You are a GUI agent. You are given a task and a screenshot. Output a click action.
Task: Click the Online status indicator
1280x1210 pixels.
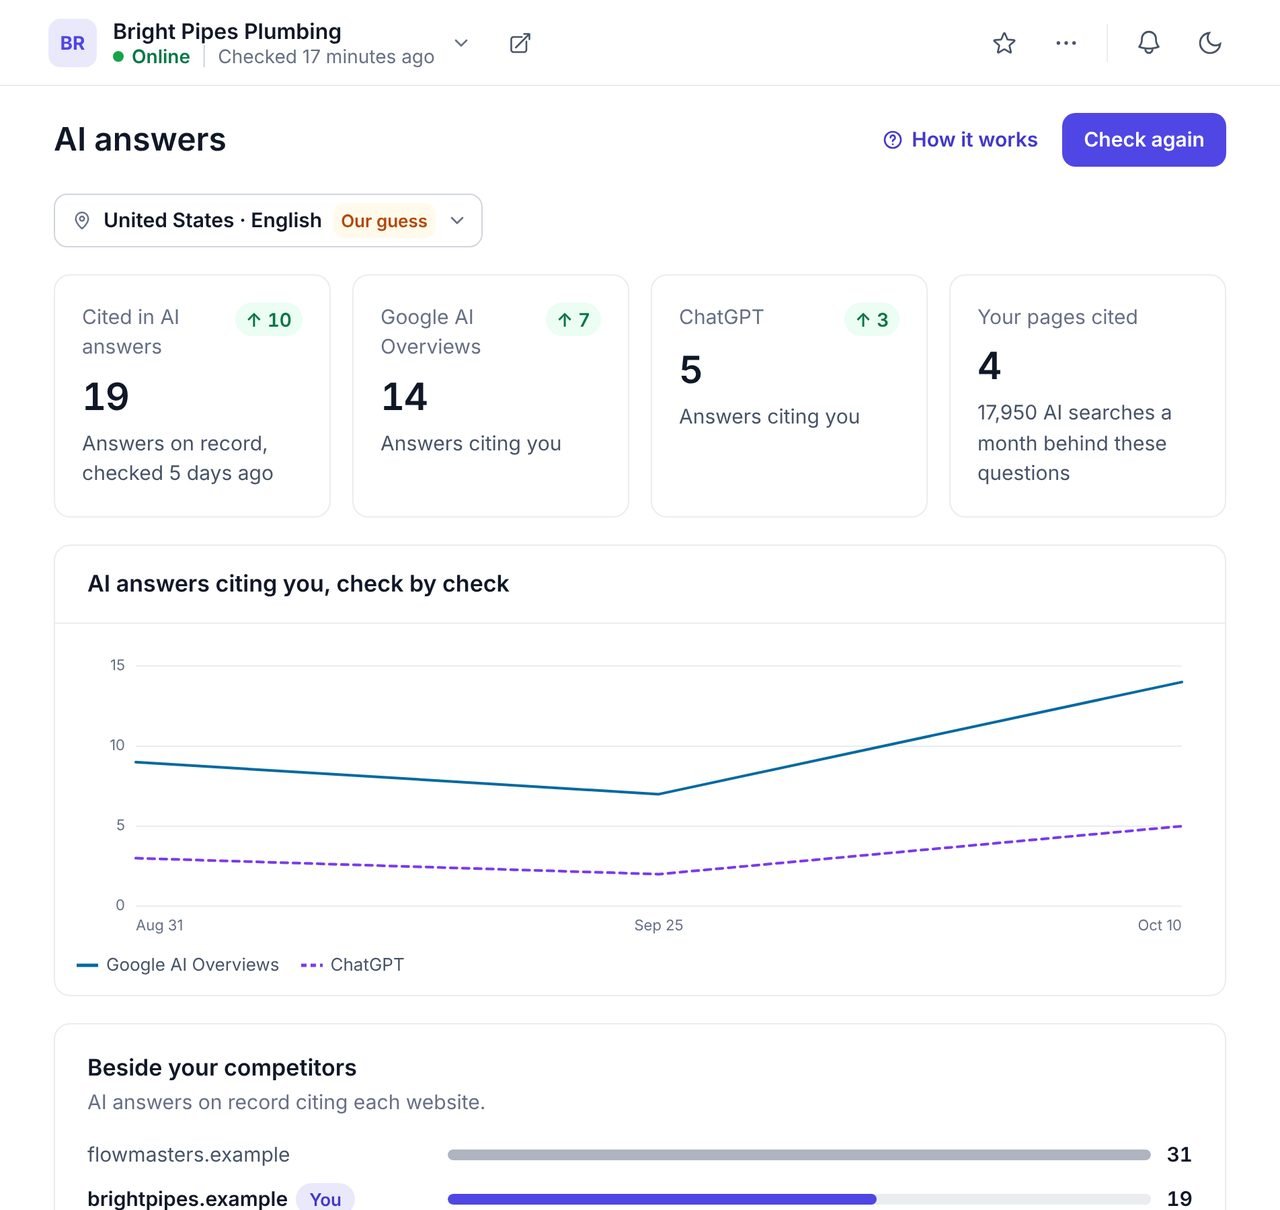click(x=152, y=57)
